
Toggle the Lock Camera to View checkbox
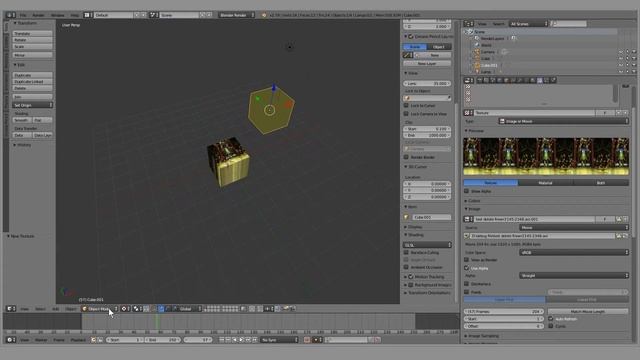(406, 114)
